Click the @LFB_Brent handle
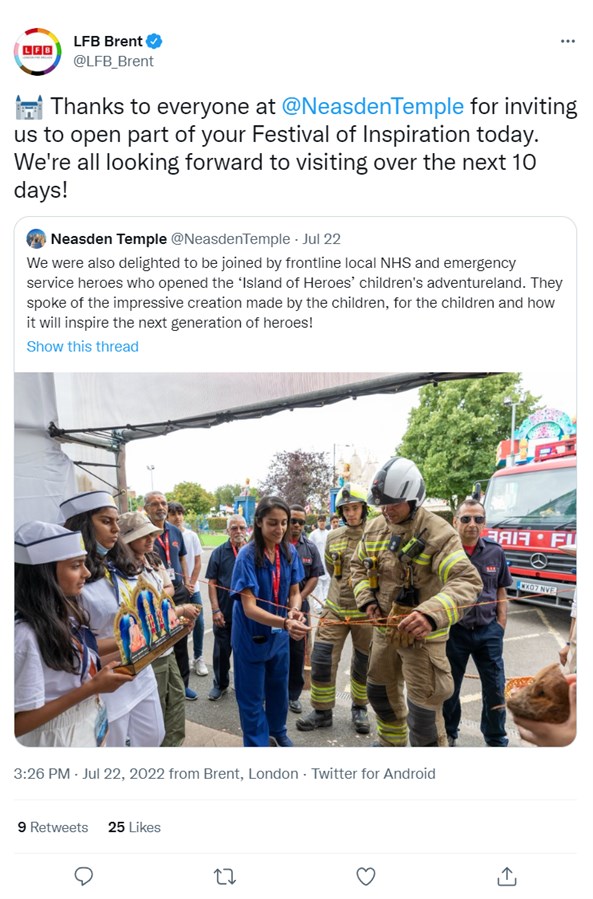Viewport: 593px width, 899px height. click(x=113, y=61)
